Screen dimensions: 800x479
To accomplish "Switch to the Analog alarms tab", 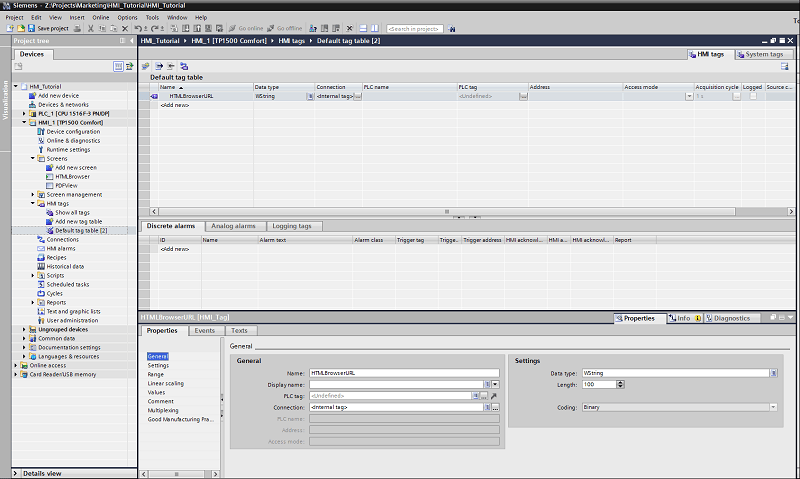I will click(x=233, y=226).
